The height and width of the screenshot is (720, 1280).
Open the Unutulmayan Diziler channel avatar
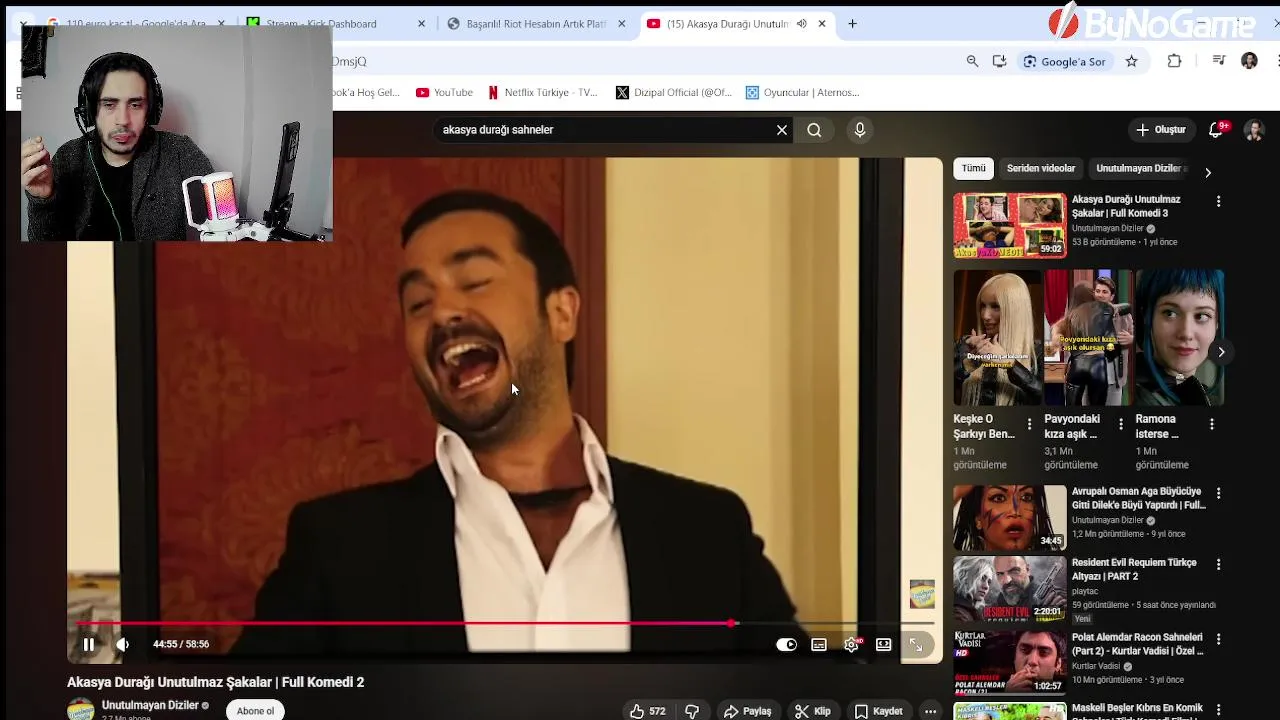pos(80,709)
